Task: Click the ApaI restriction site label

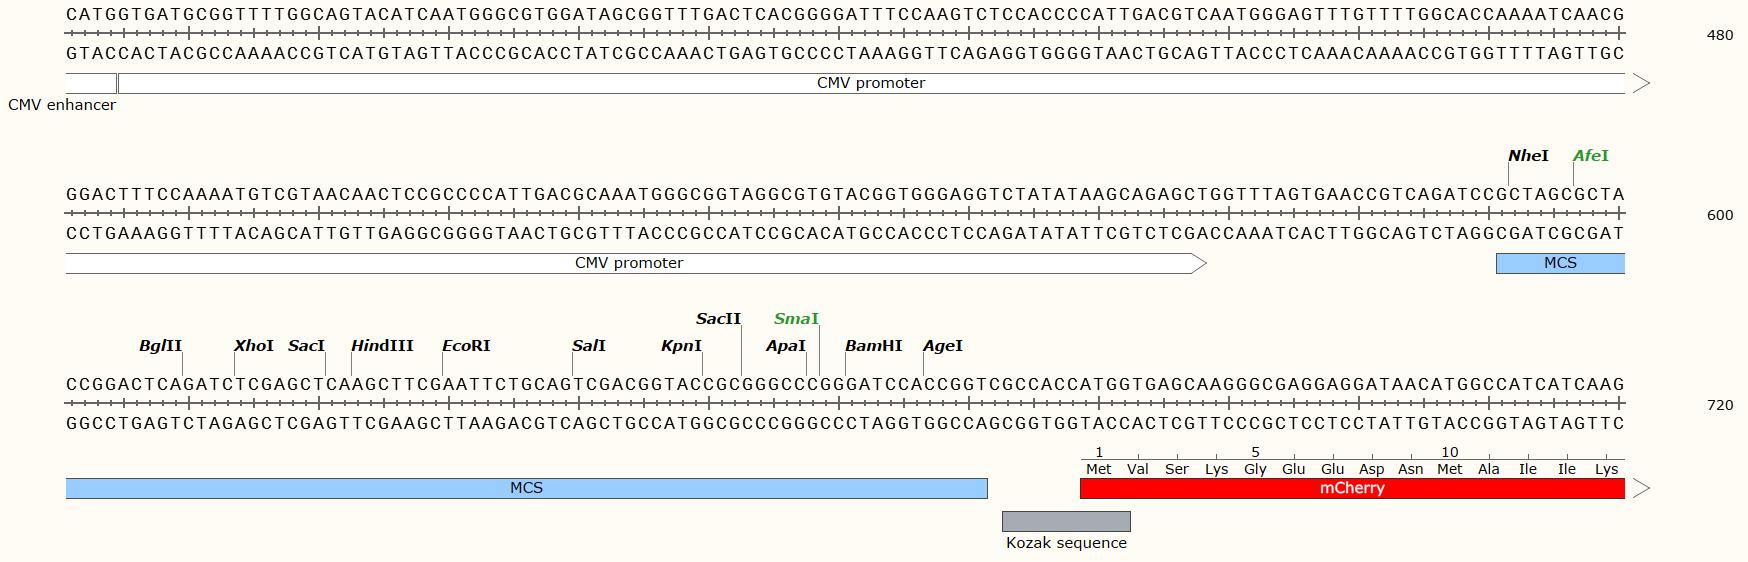Action: tap(786, 346)
